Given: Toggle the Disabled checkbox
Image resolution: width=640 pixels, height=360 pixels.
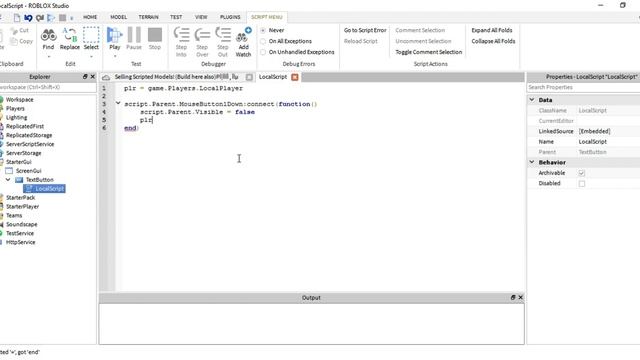Looking at the screenshot, I should (582, 184).
